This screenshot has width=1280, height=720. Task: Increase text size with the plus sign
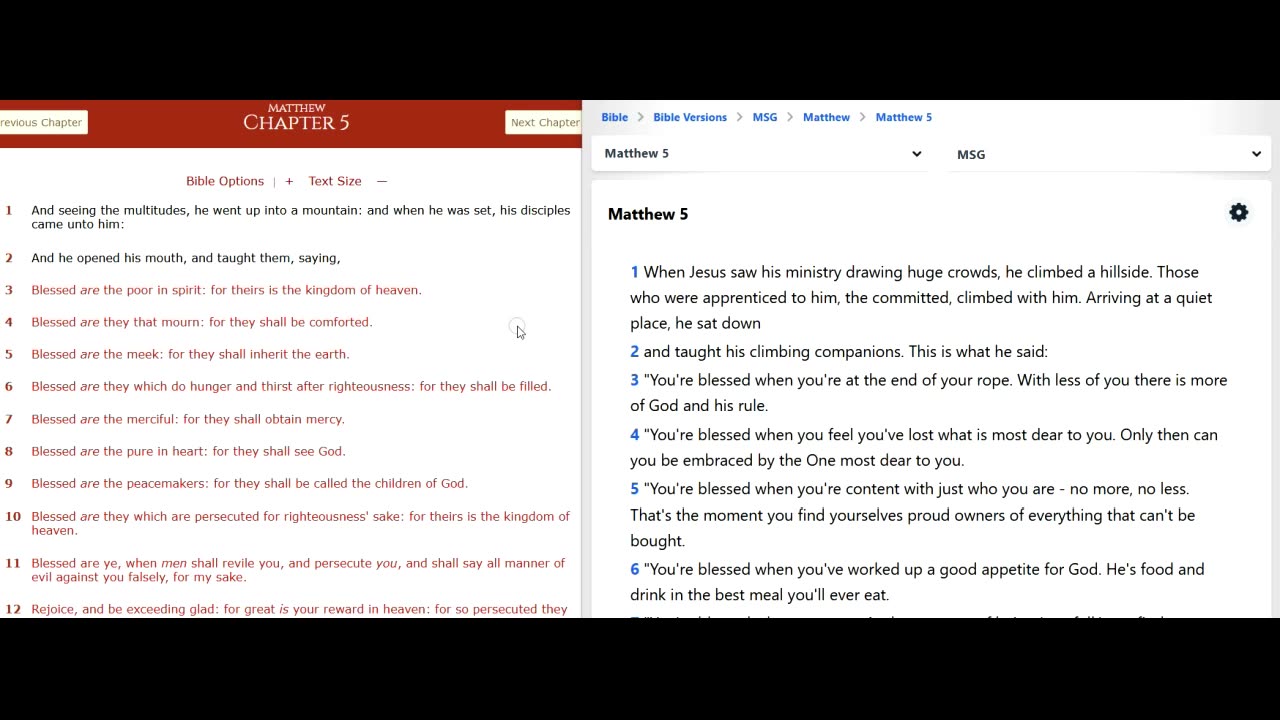pos(289,181)
